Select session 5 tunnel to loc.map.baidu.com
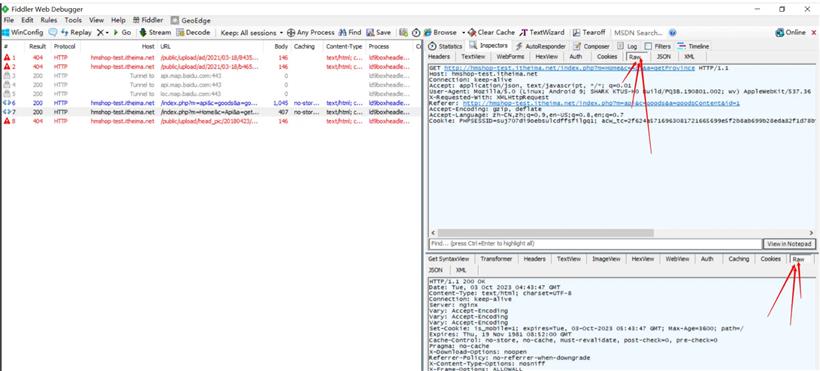Screen dimensions: 820x371 (x=210, y=94)
